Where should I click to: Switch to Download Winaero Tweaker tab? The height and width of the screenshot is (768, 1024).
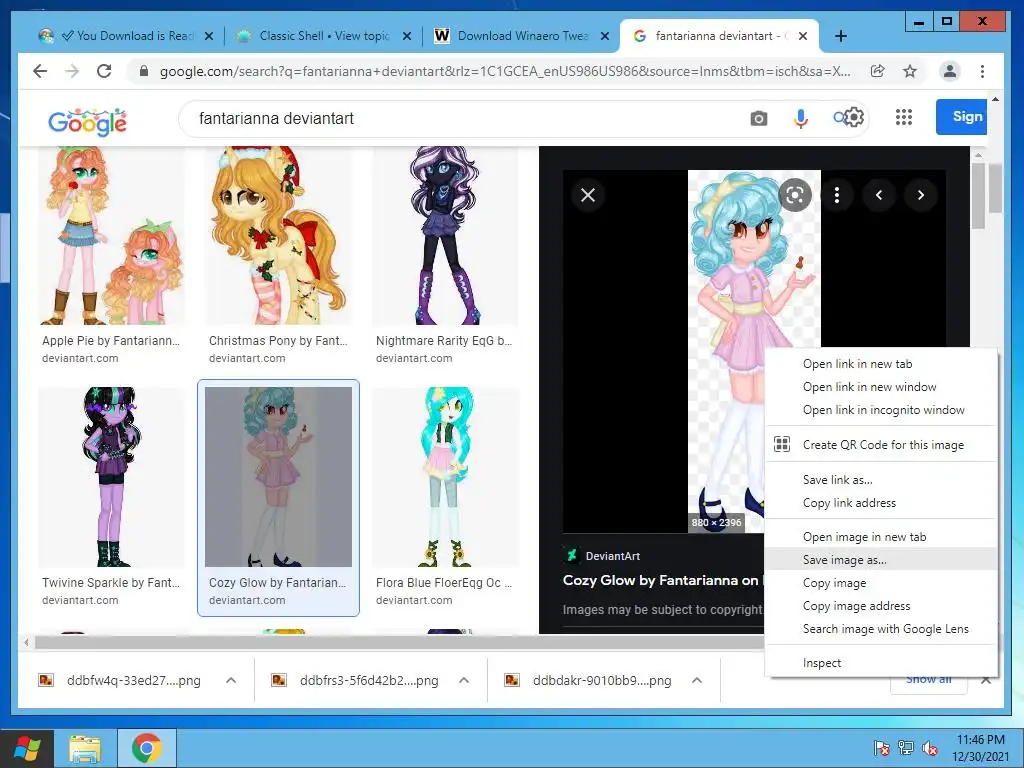pyautogui.click(x=521, y=36)
